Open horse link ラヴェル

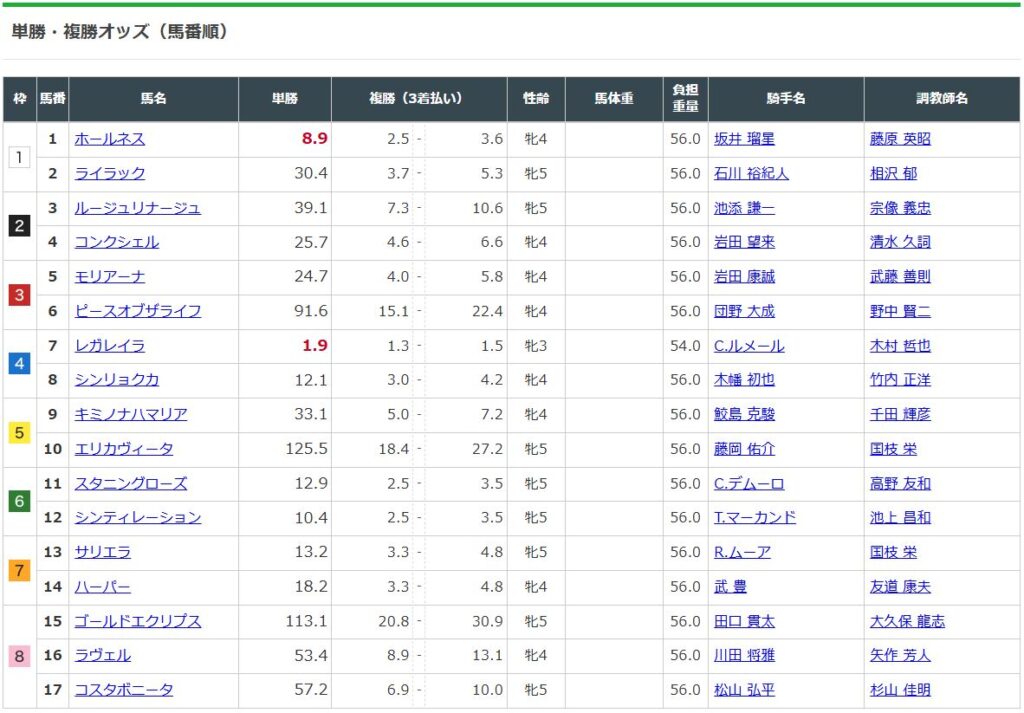point(103,656)
